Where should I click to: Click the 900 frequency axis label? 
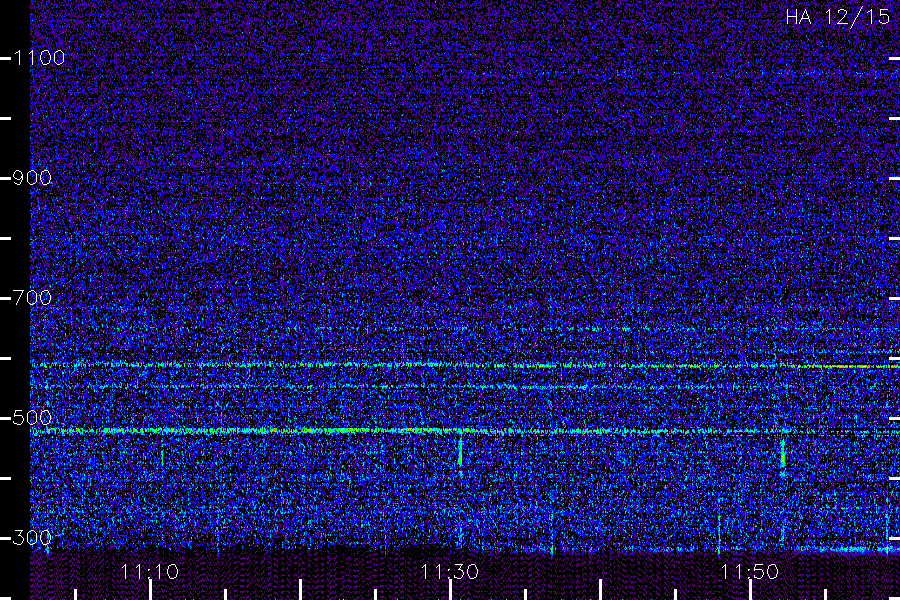tap(32, 177)
